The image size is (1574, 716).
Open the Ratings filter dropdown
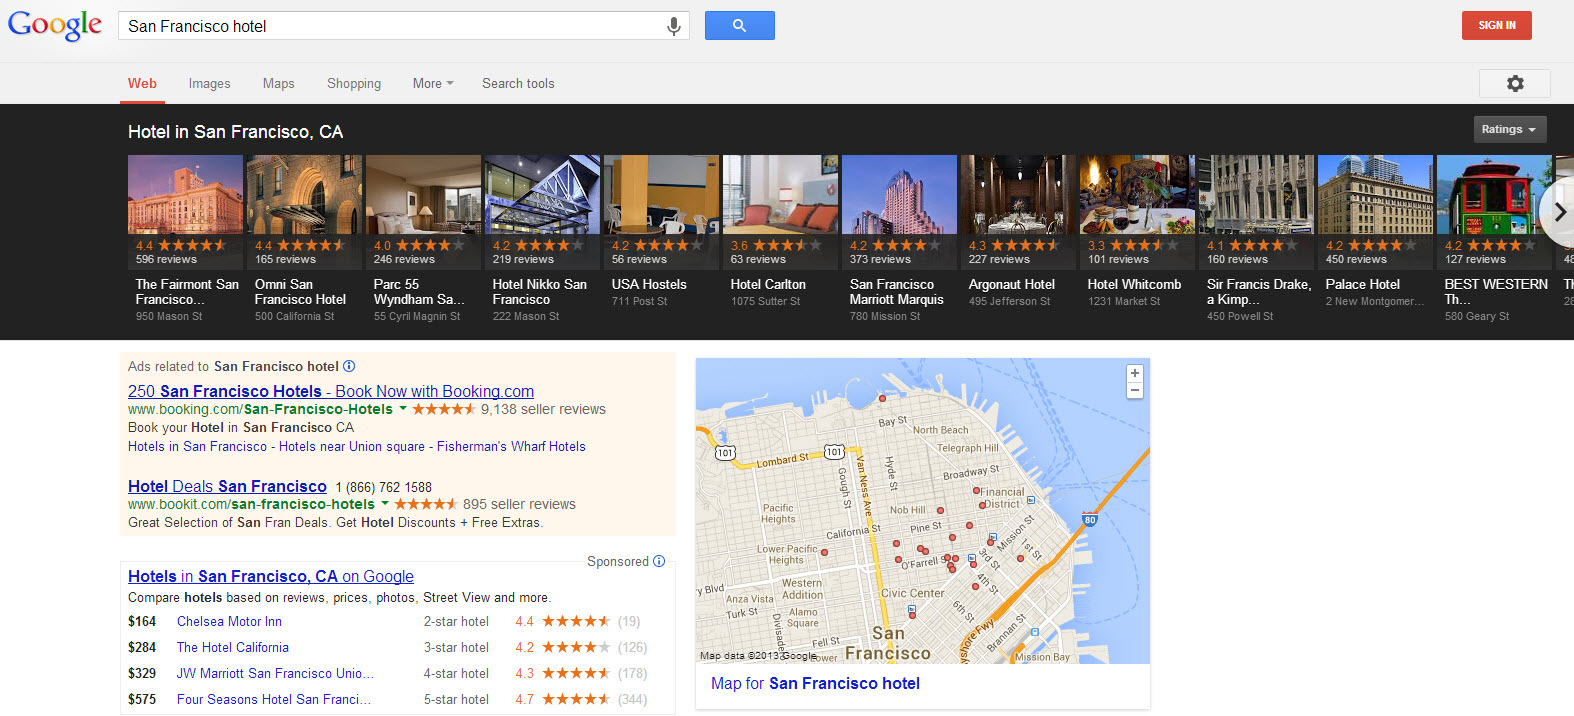coord(1510,129)
